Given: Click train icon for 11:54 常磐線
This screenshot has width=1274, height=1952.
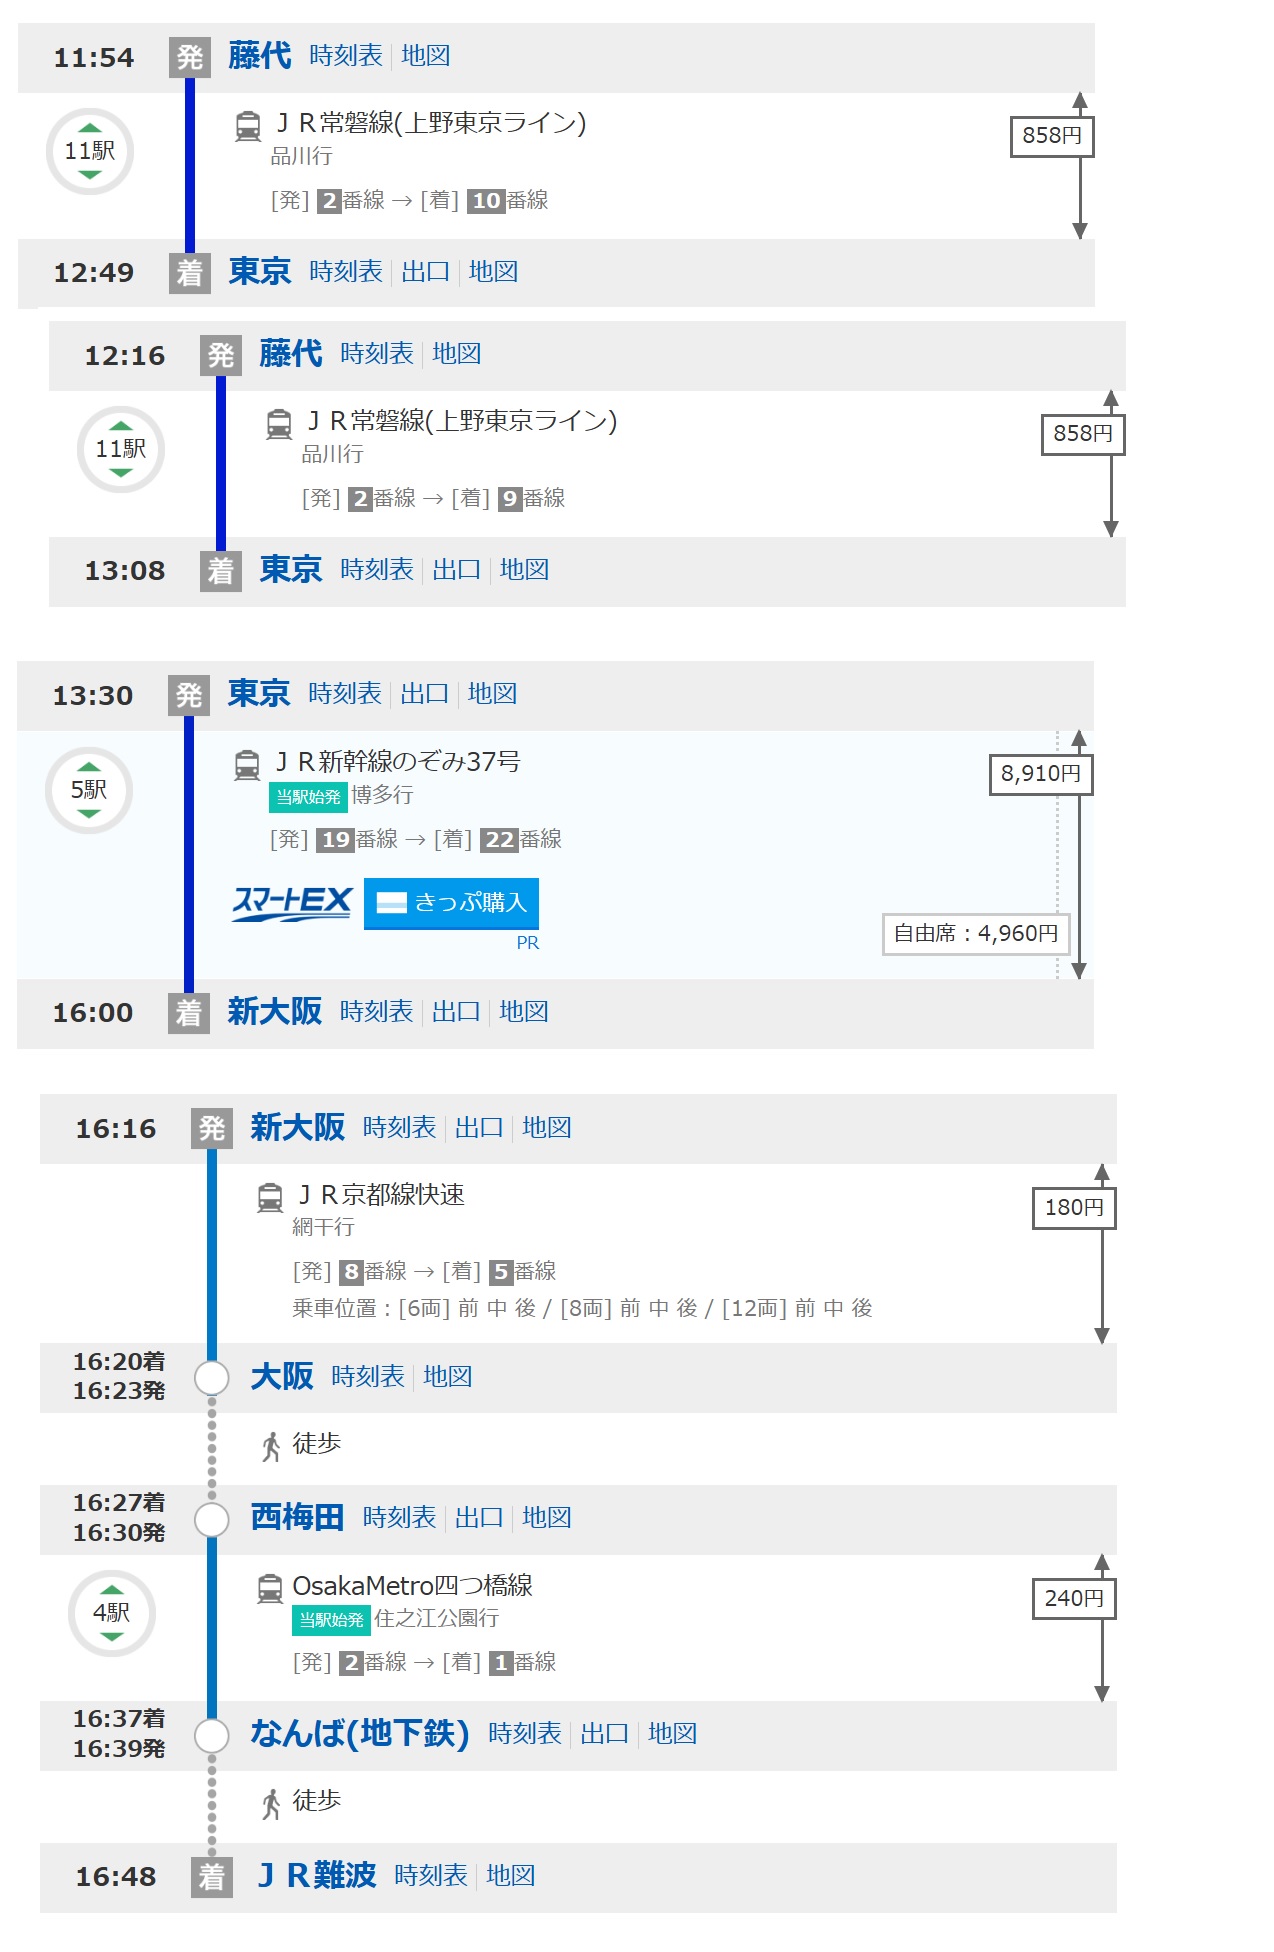Looking at the screenshot, I should (x=248, y=126).
